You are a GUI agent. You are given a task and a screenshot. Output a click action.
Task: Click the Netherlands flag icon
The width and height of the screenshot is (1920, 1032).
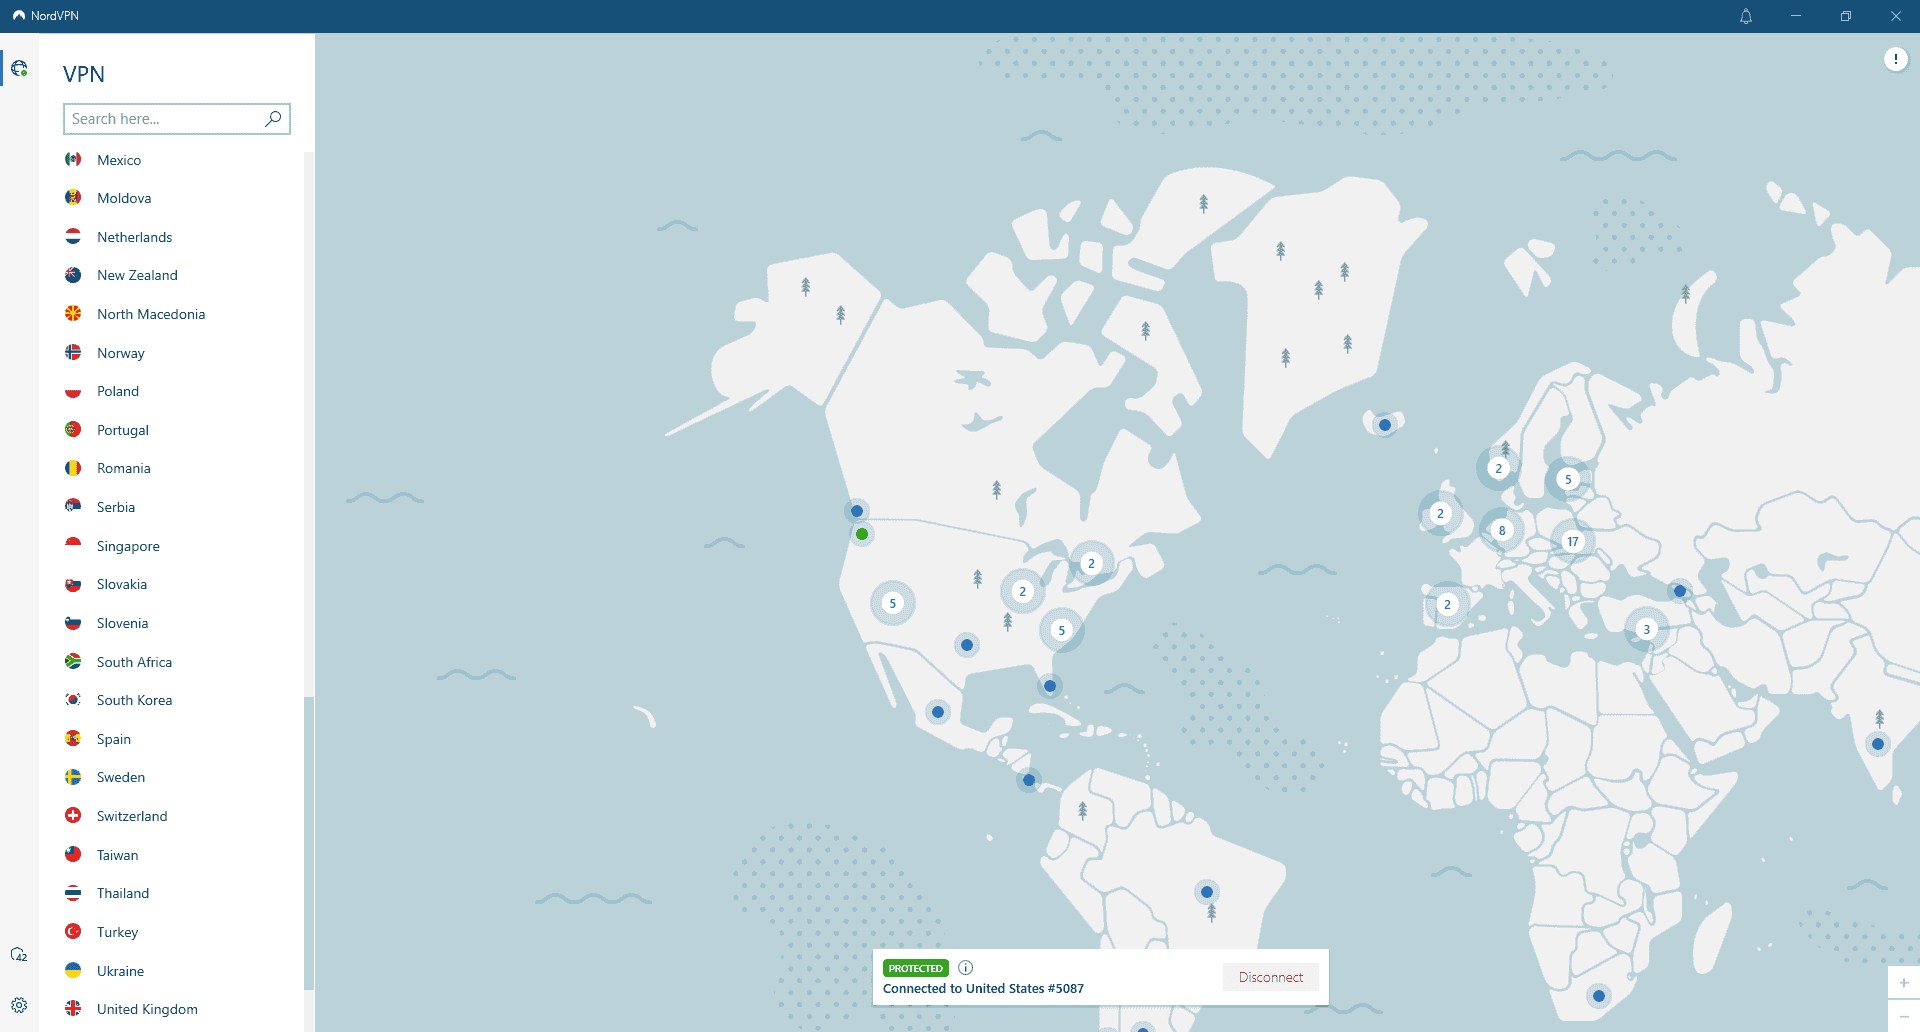tap(73, 237)
